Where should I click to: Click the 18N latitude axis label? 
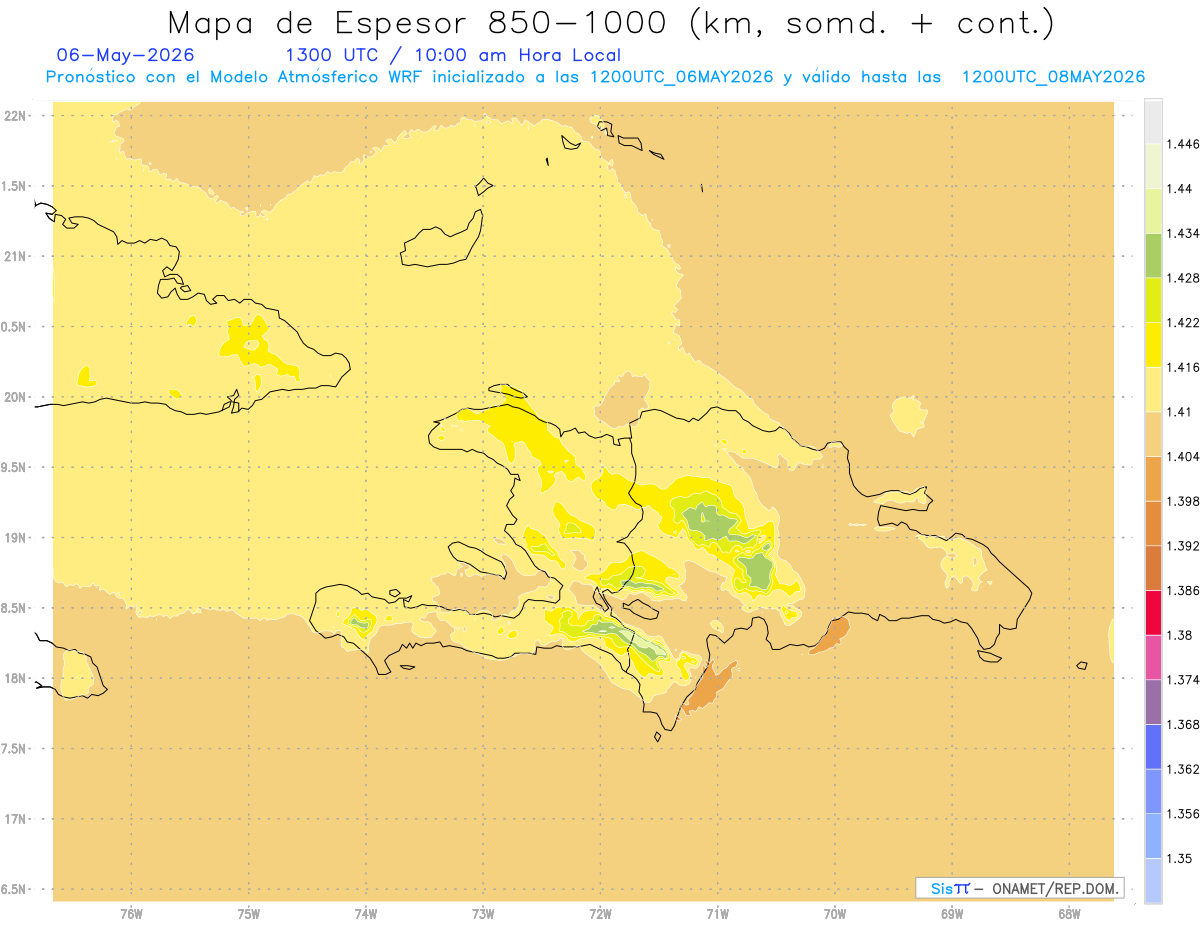click(x=16, y=678)
